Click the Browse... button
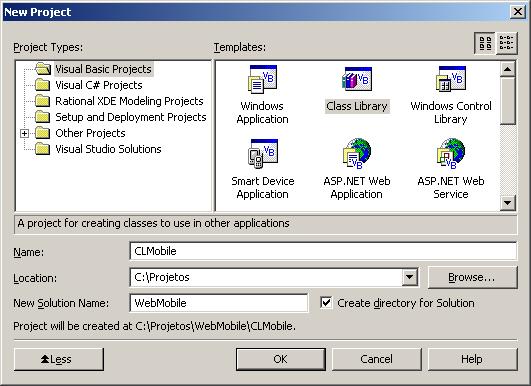The image size is (531, 386). coord(472,277)
